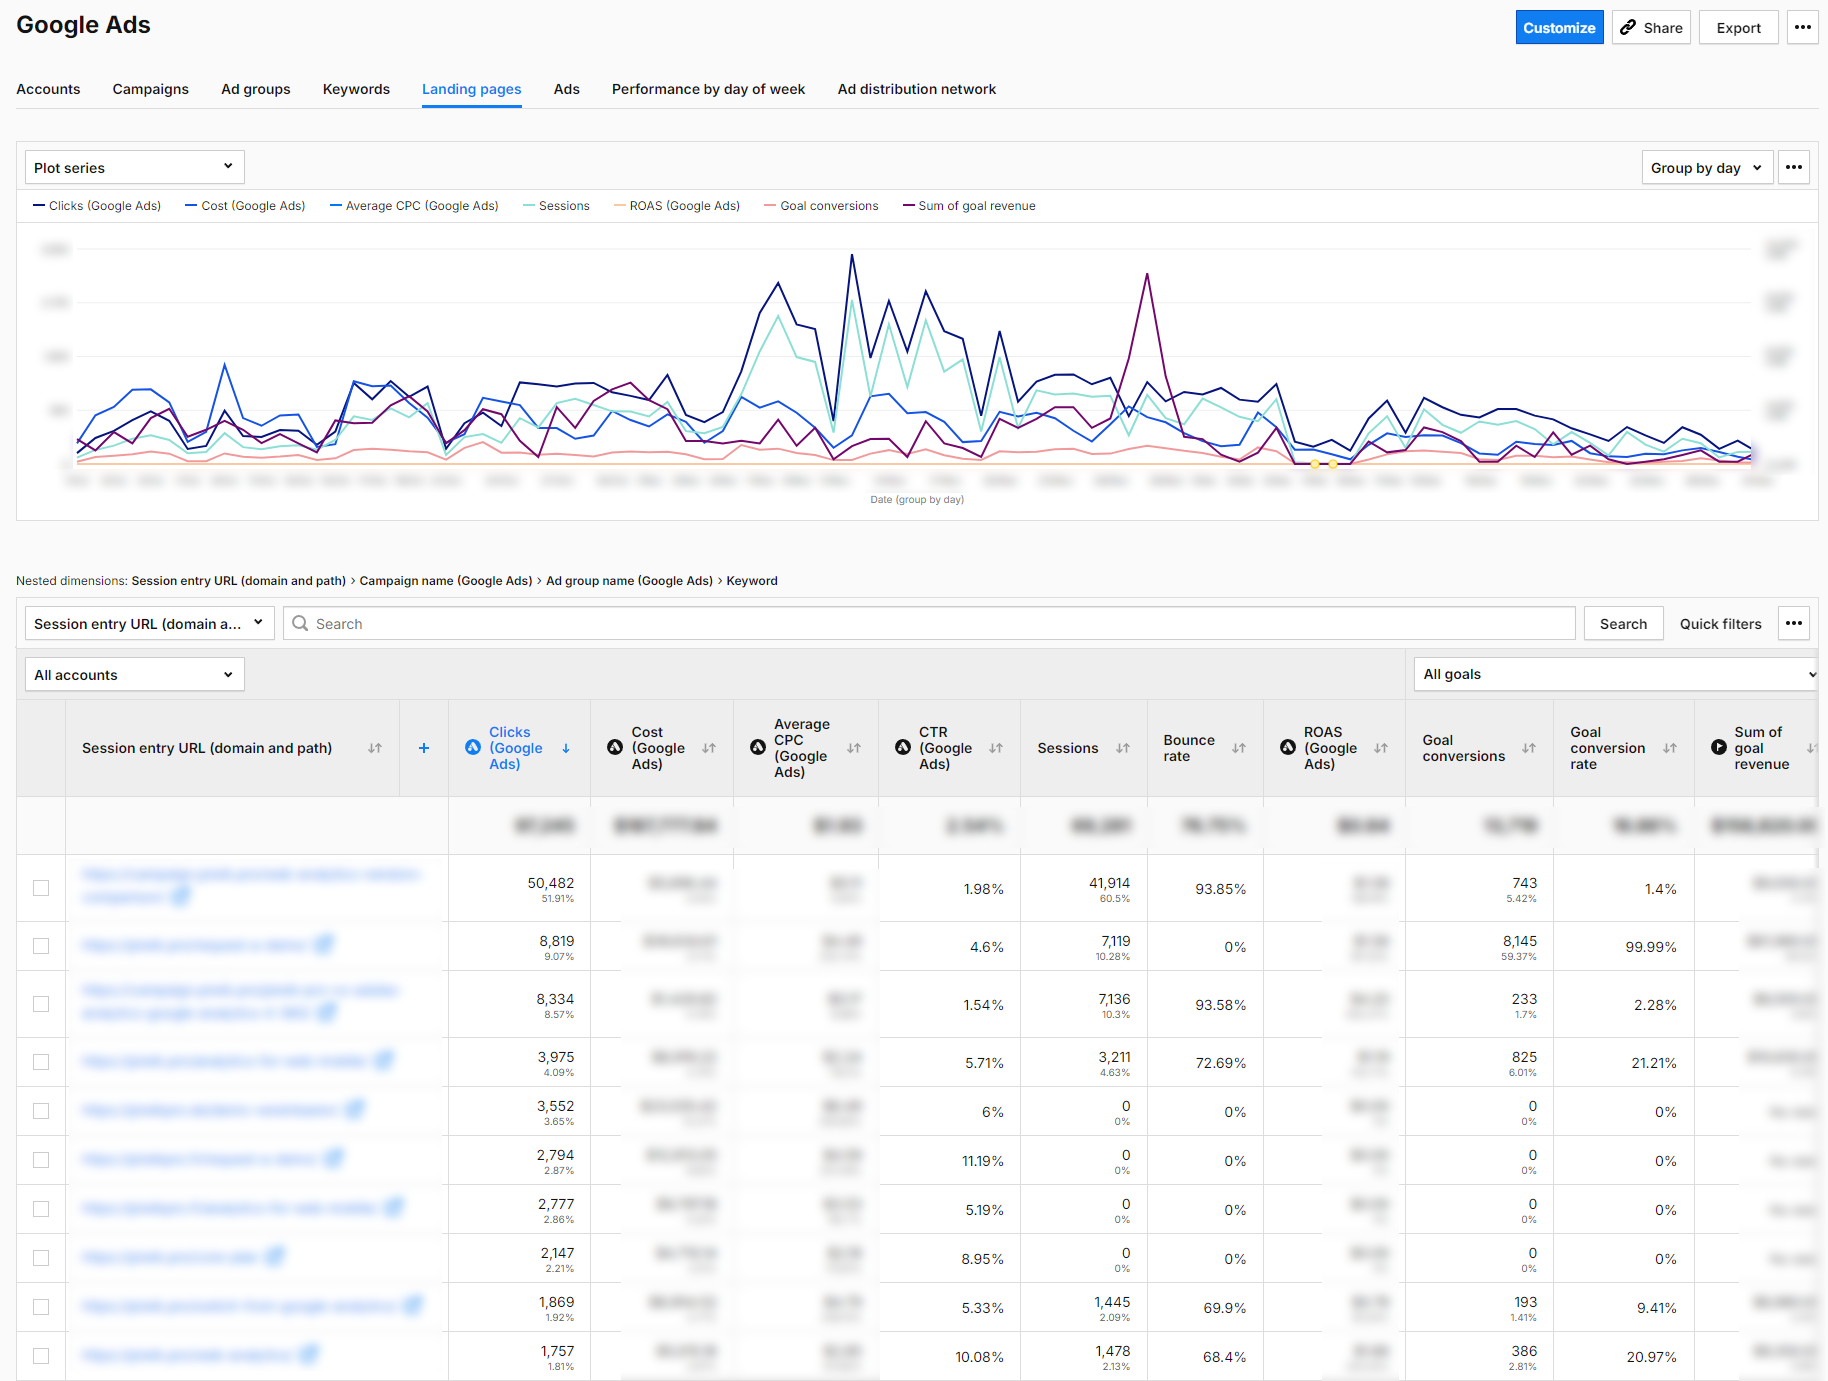Image resolution: width=1828 pixels, height=1381 pixels.
Task: Open the three-dot menu next to Quick filters
Action: [x=1793, y=623]
